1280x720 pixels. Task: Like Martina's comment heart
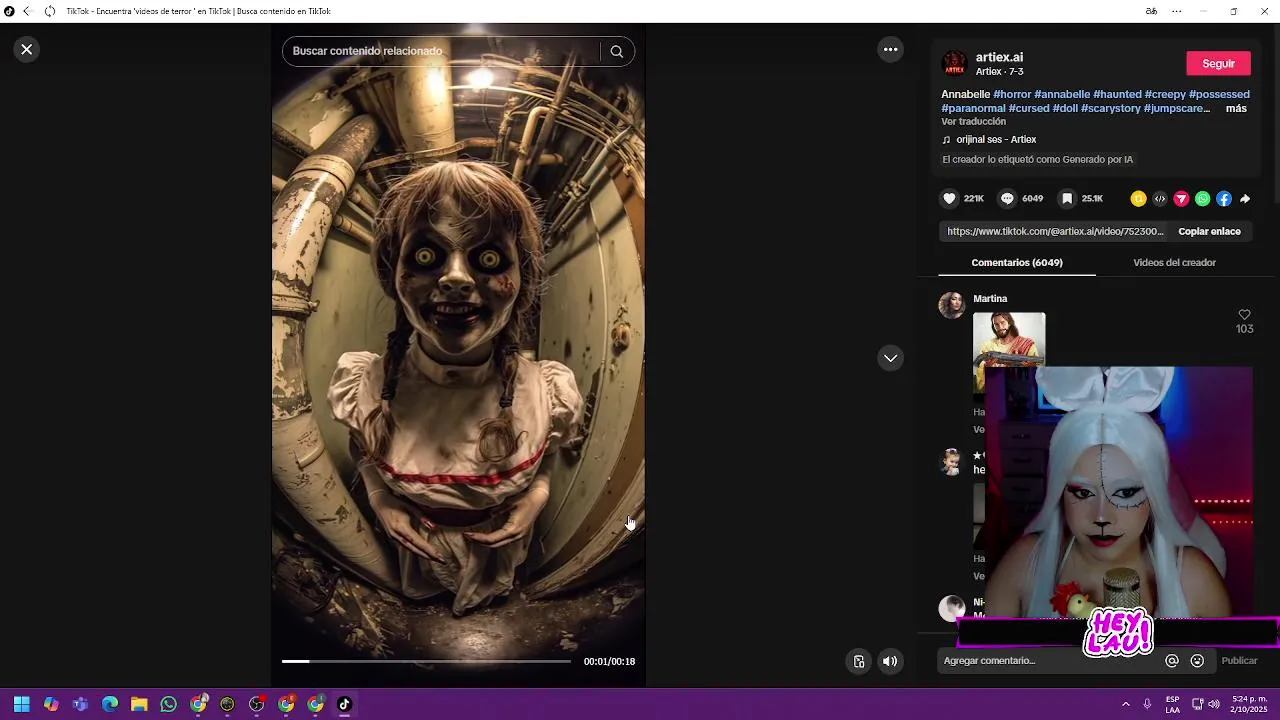tap(1244, 315)
